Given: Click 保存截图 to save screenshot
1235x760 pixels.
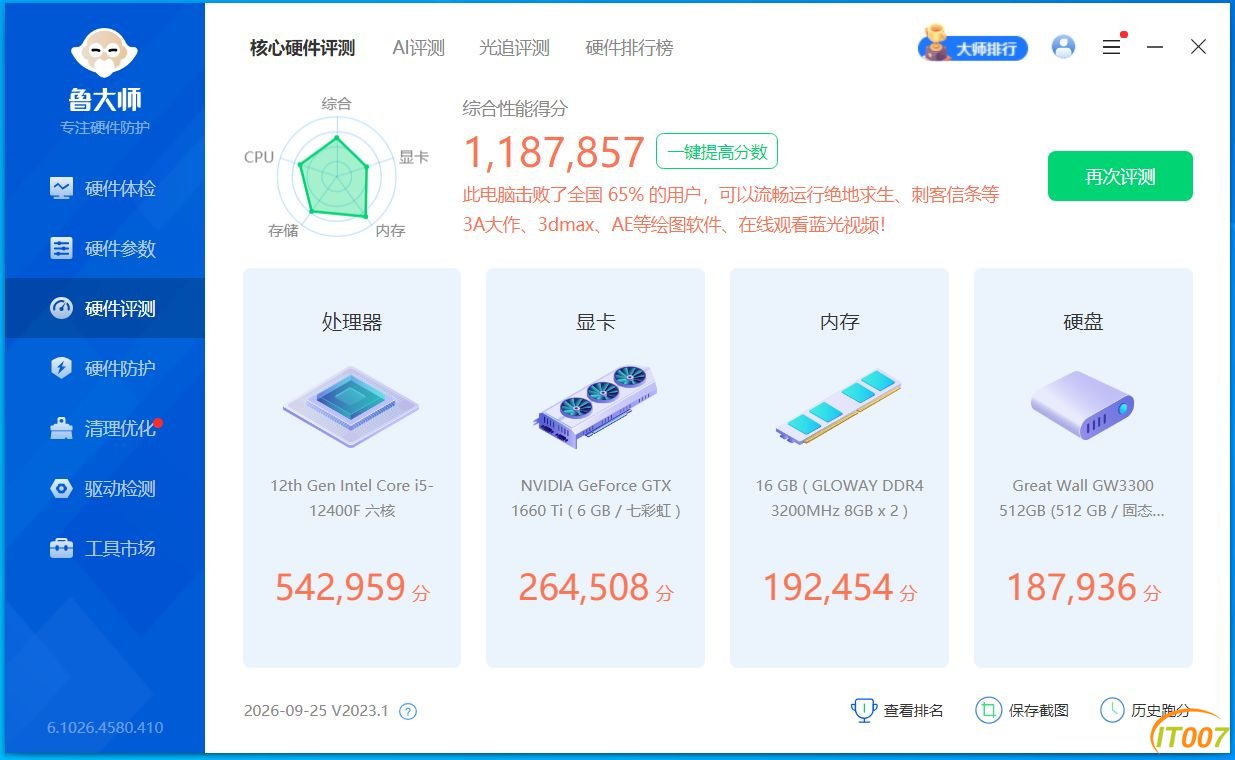Looking at the screenshot, I should click(x=1022, y=710).
